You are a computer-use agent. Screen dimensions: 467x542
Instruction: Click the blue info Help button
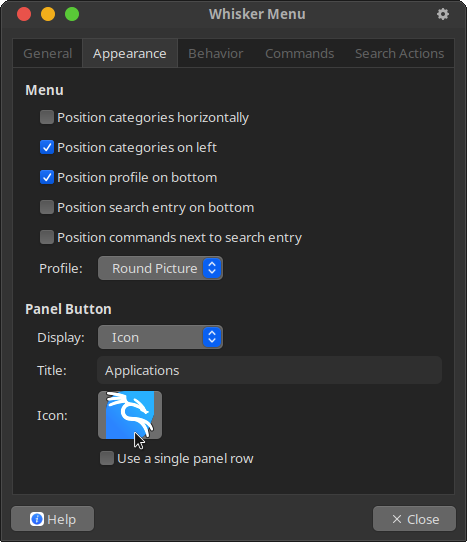[x=53, y=518]
